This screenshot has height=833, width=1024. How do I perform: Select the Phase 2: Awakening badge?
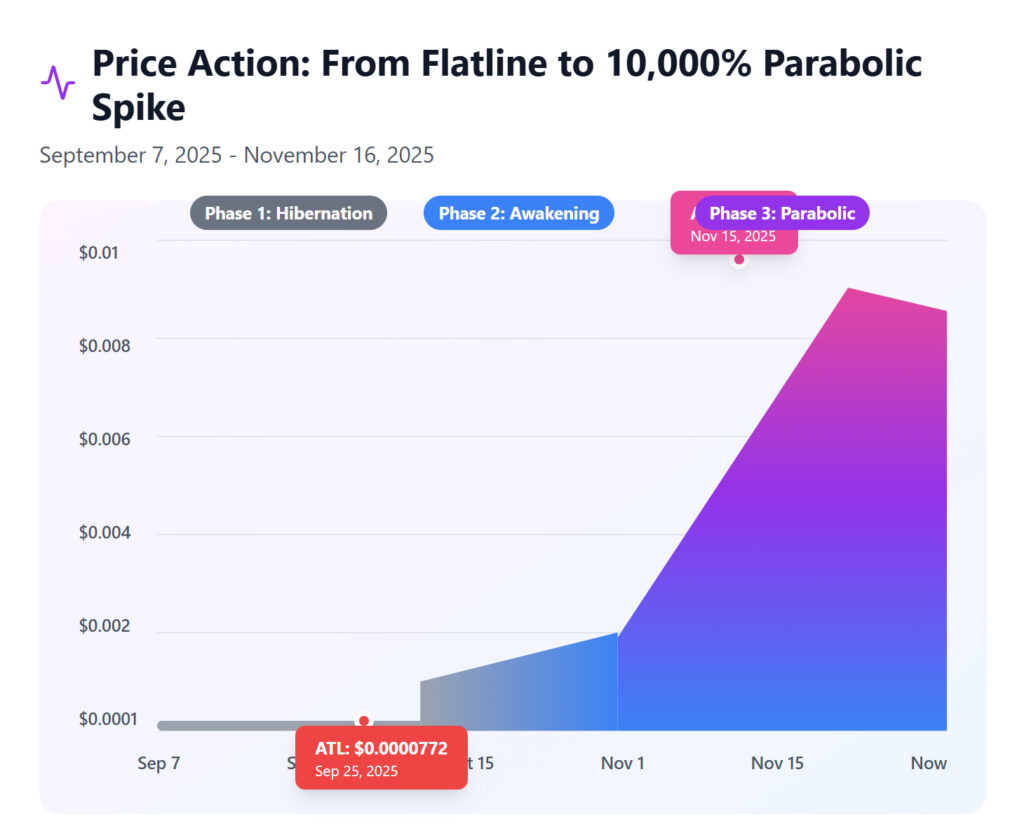tap(518, 213)
